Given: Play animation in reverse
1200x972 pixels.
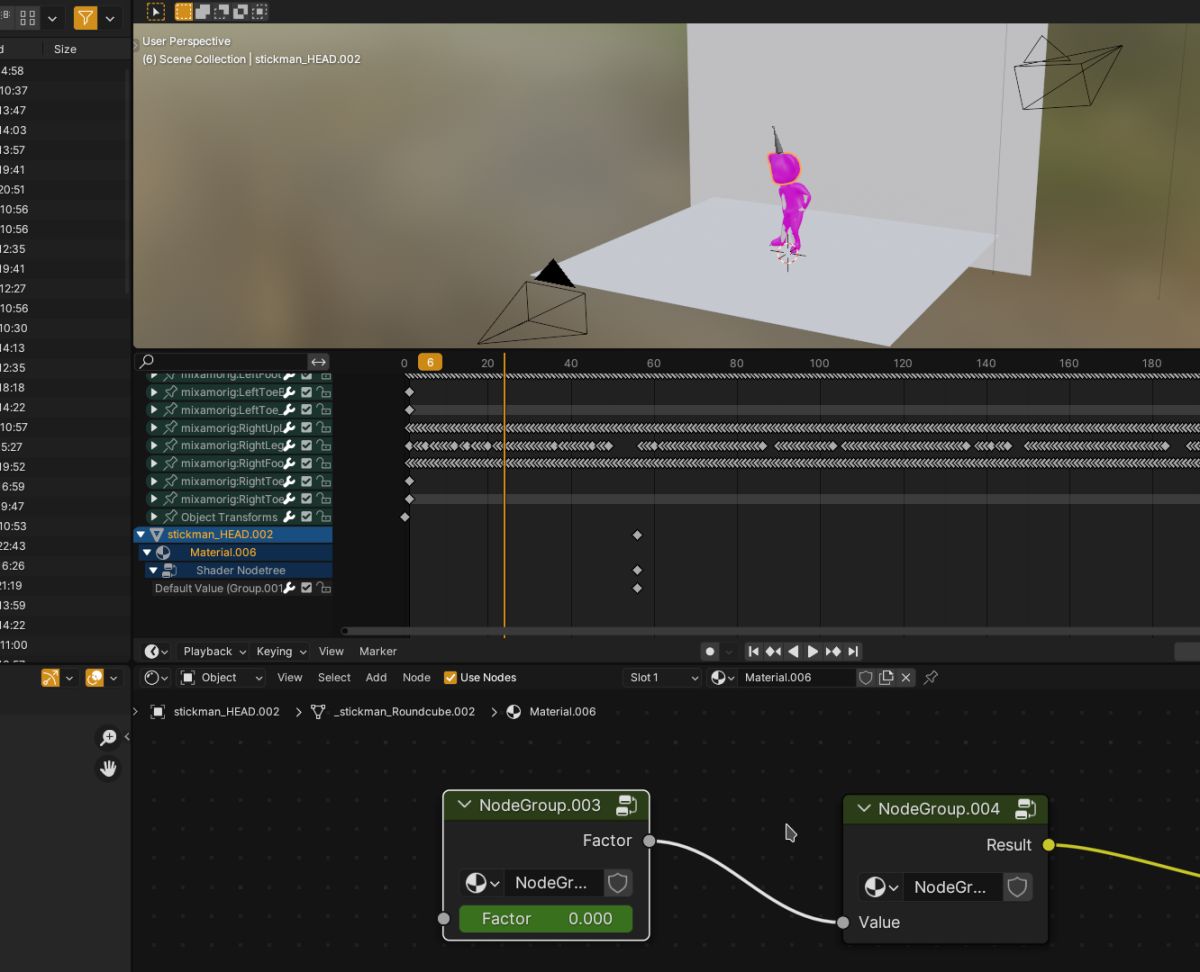Looking at the screenshot, I should [x=793, y=651].
